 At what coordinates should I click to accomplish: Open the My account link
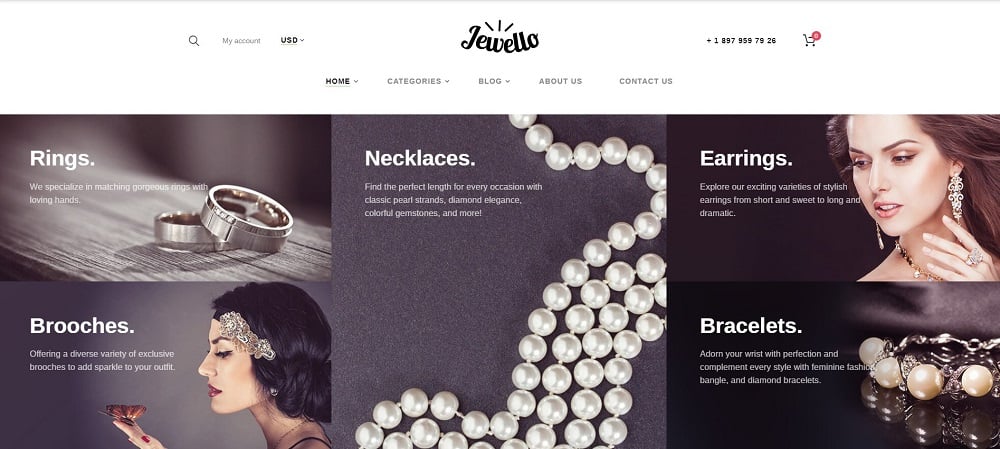241,41
